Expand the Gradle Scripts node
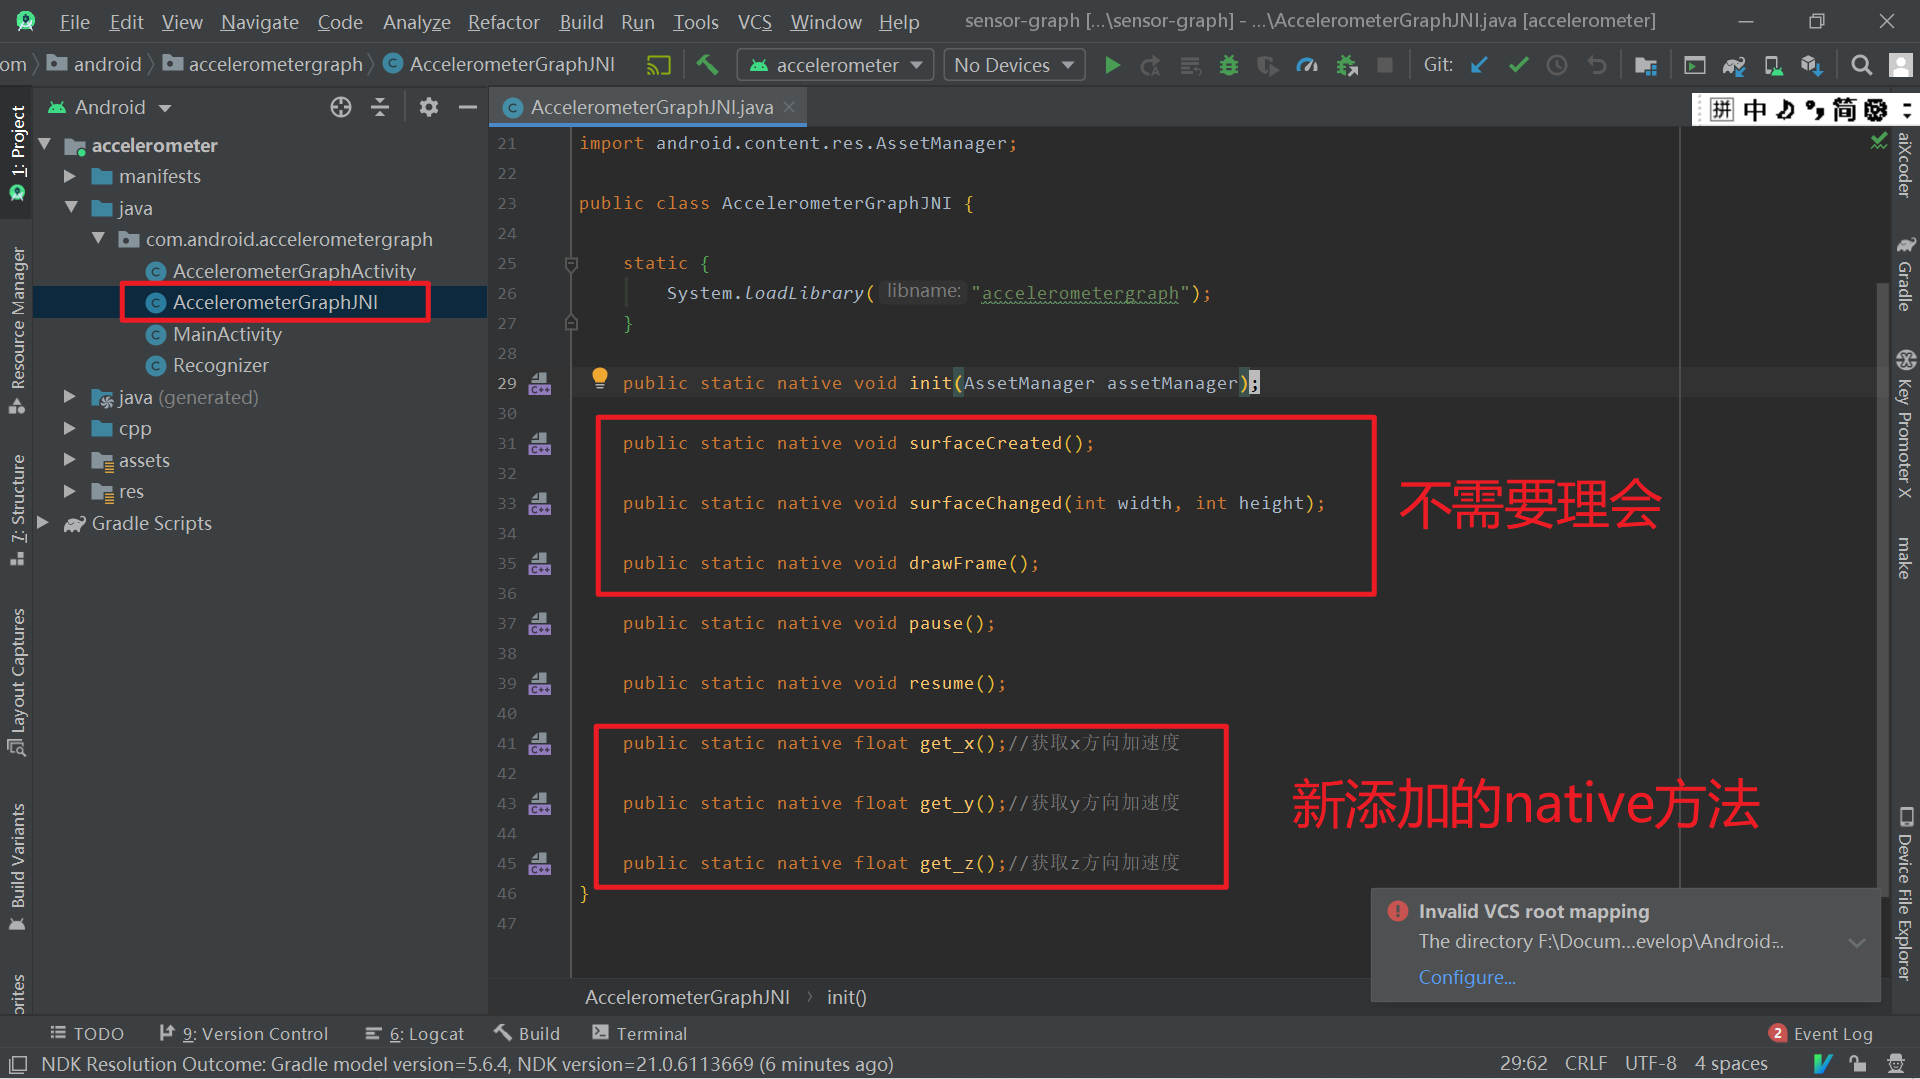Image resolution: width=1920 pixels, height=1079 pixels. tap(43, 523)
